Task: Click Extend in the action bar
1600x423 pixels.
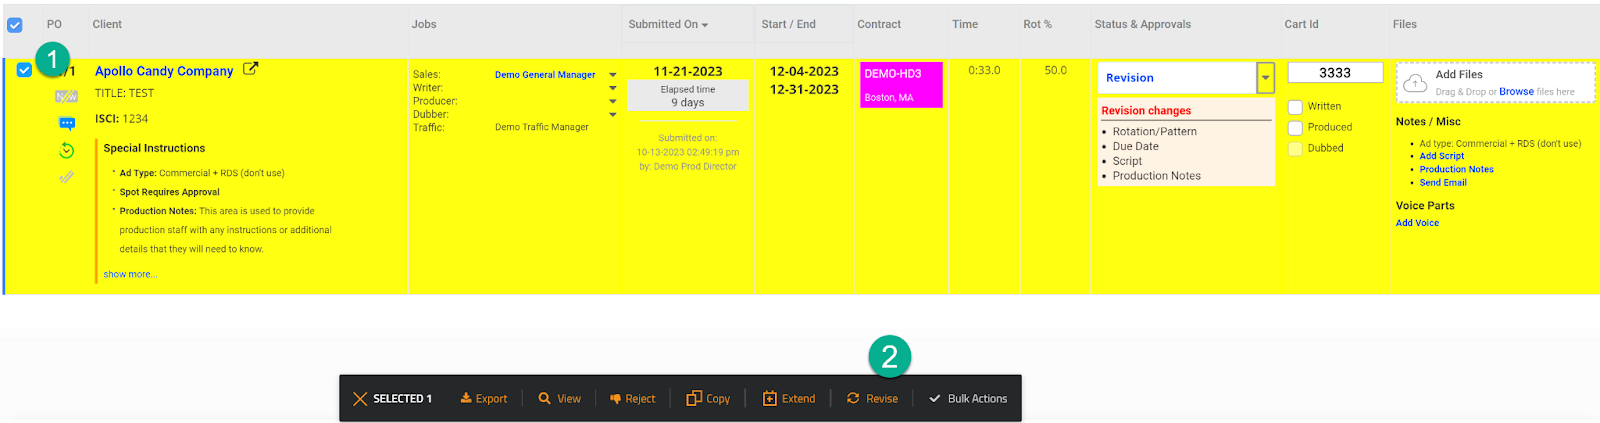Action: pyautogui.click(x=789, y=398)
